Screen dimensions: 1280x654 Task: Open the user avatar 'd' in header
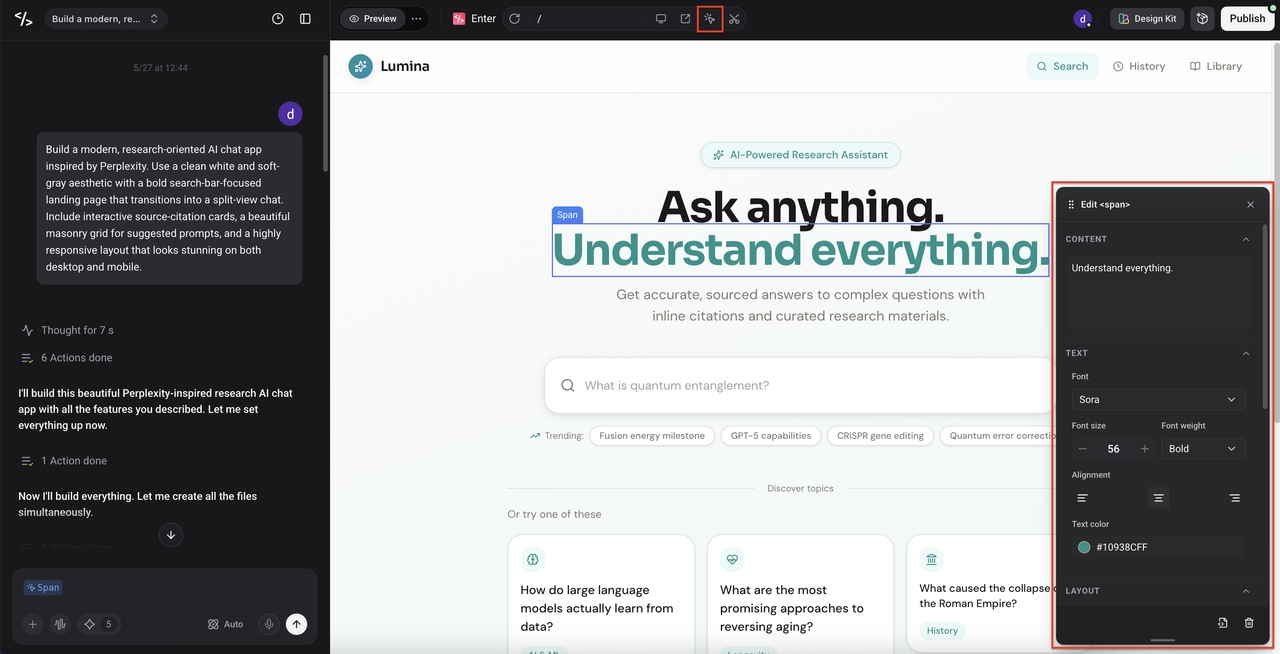[x=1083, y=19]
